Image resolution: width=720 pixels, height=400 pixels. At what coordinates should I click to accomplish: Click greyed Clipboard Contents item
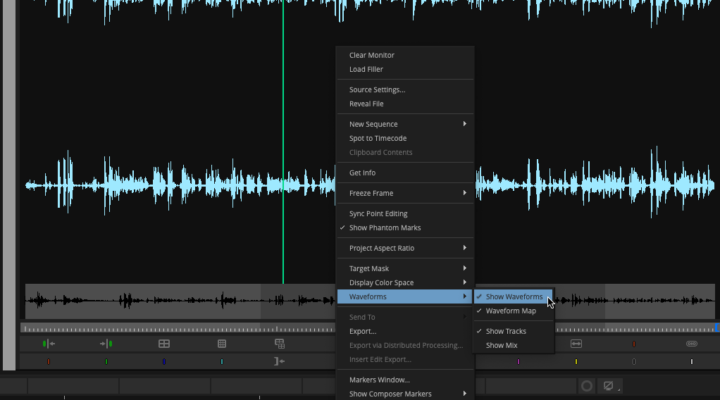(405, 152)
